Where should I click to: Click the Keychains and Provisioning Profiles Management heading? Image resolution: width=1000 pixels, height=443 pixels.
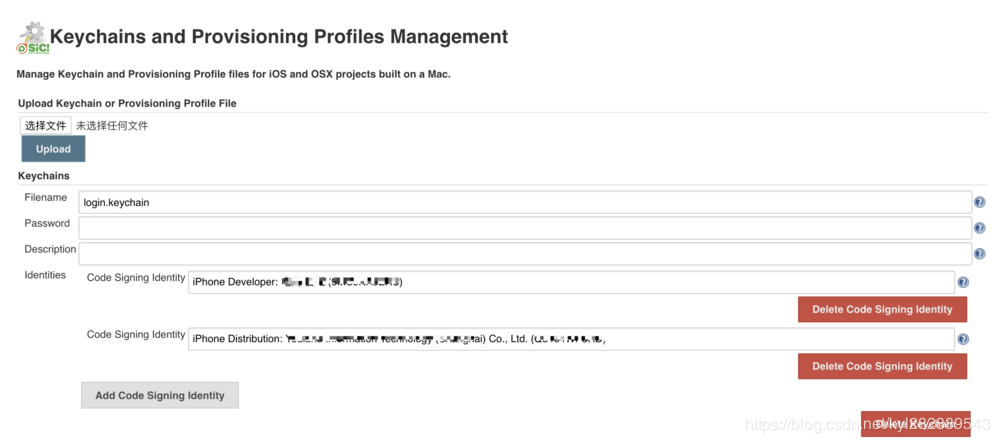tap(279, 36)
